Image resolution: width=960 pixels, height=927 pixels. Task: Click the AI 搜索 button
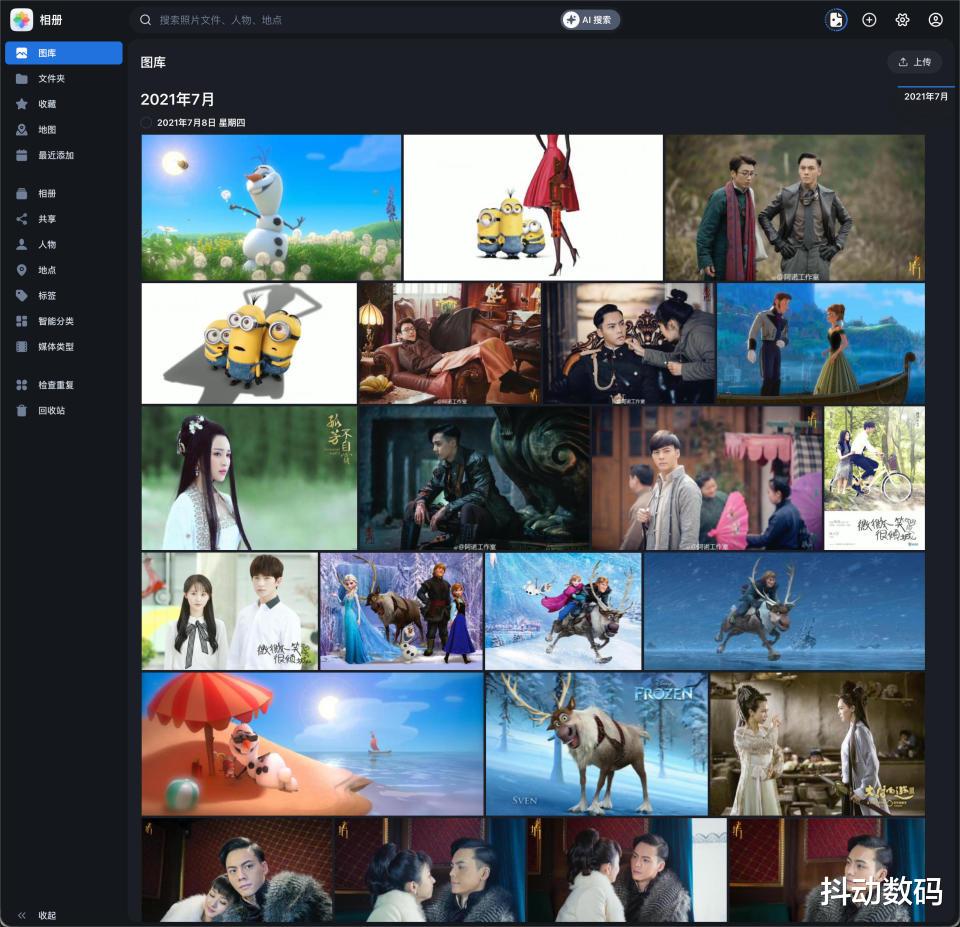(x=590, y=20)
